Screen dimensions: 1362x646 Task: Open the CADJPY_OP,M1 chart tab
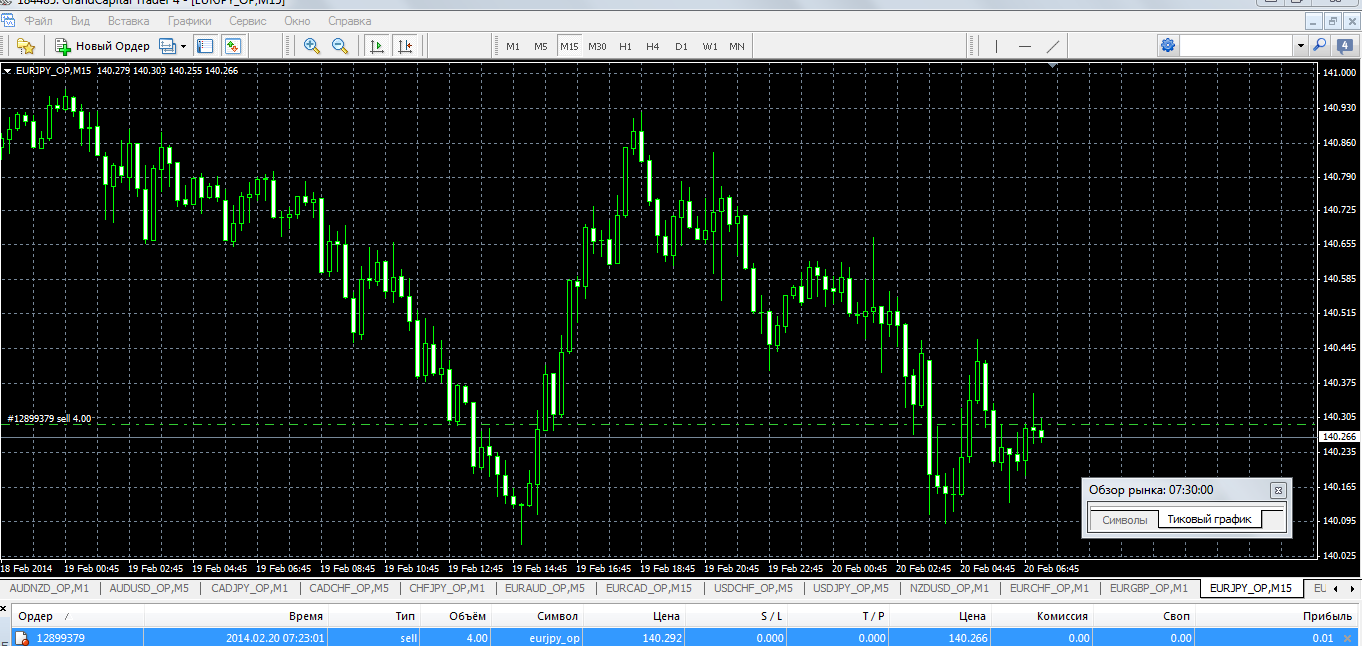[249, 588]
